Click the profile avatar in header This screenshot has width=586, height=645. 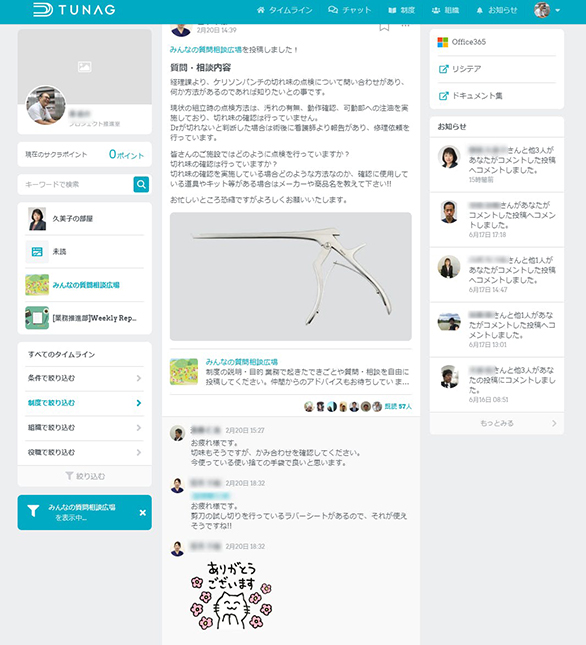(x=542, y=10)
